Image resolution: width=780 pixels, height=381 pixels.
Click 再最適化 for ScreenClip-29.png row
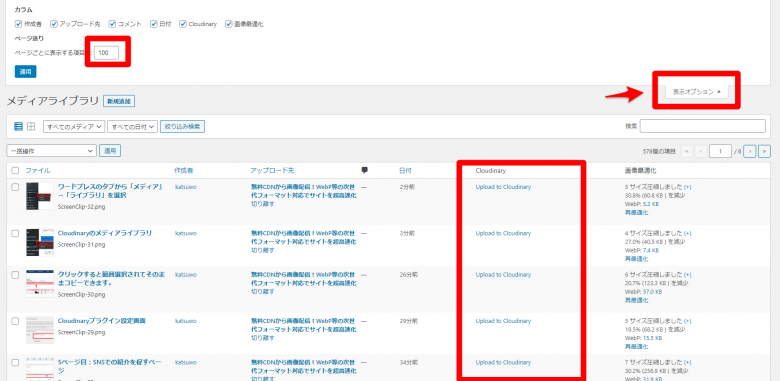pos(636,347)
